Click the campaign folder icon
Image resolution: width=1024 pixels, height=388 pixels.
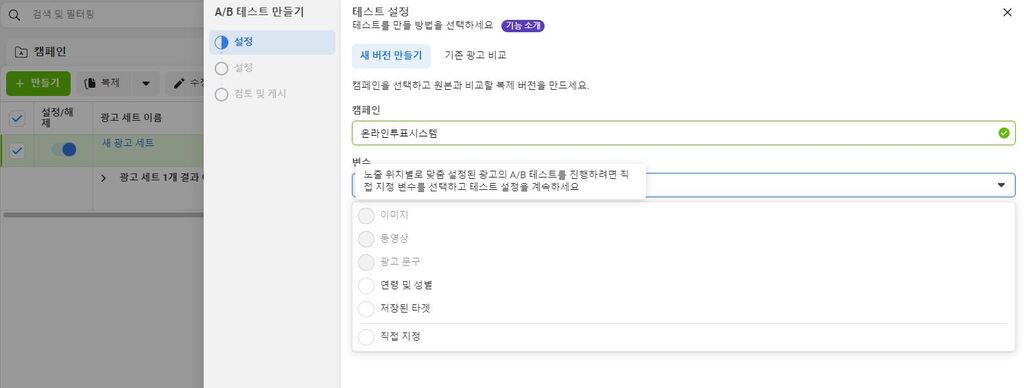(21, 52)
